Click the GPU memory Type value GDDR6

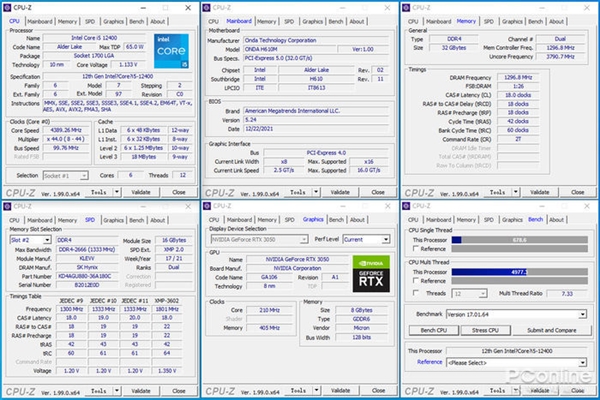[x=362, y=319]
